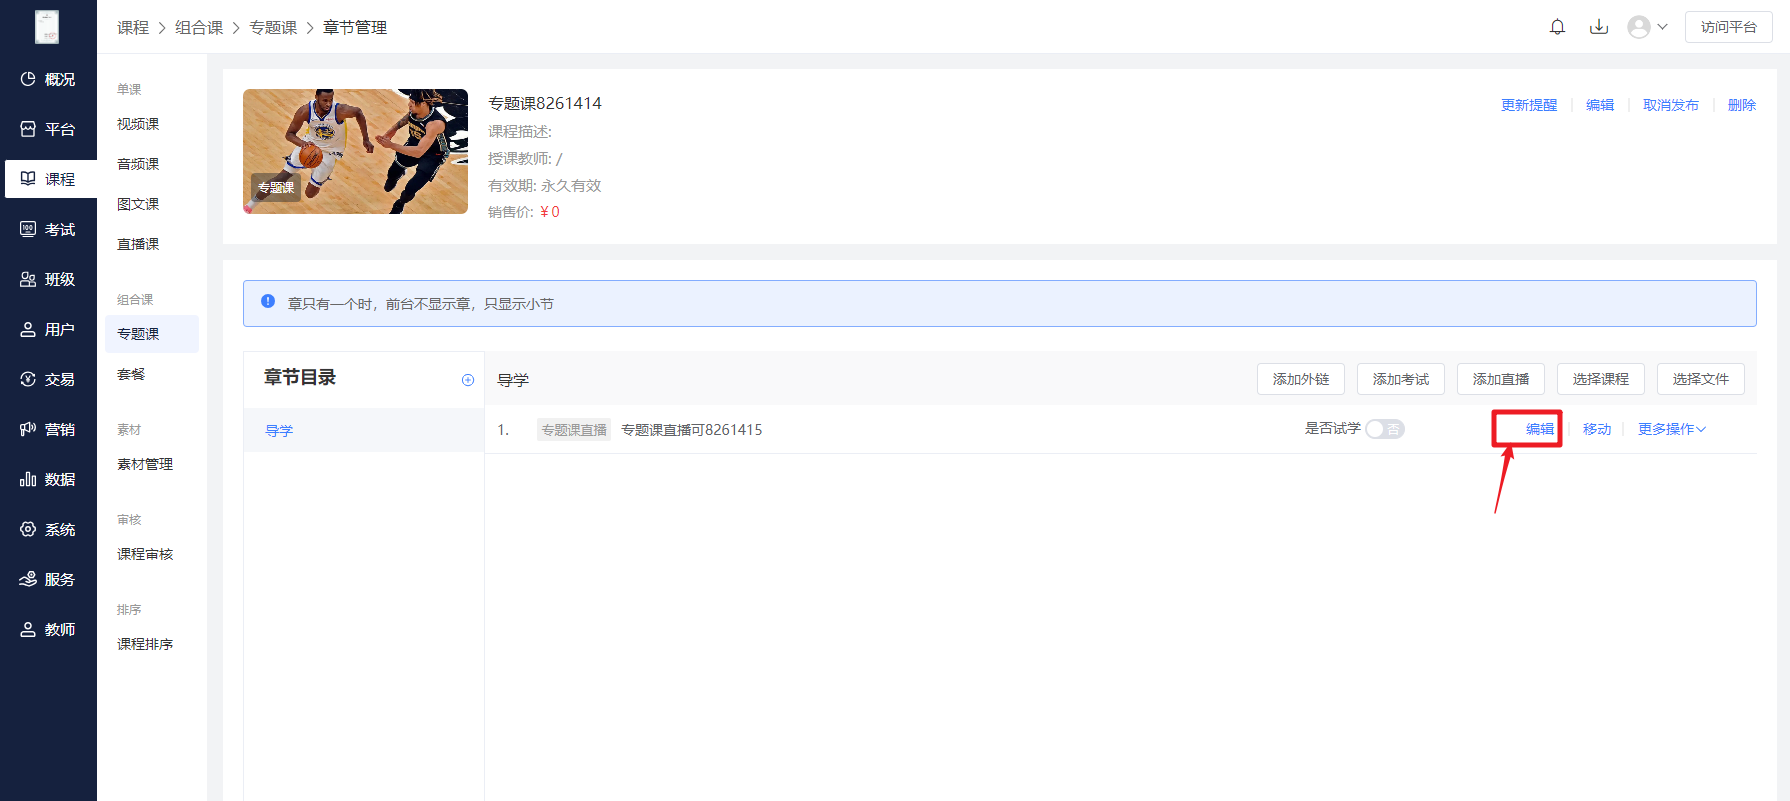Click the 取消发布 link
This screenshot has width=1790, height=801.
click(1671, 105)
